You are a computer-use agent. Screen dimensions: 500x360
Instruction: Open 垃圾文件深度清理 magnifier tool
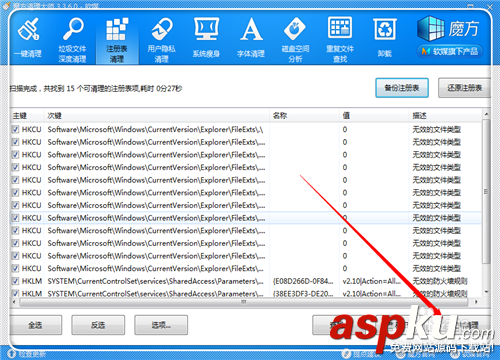point(72,39)
